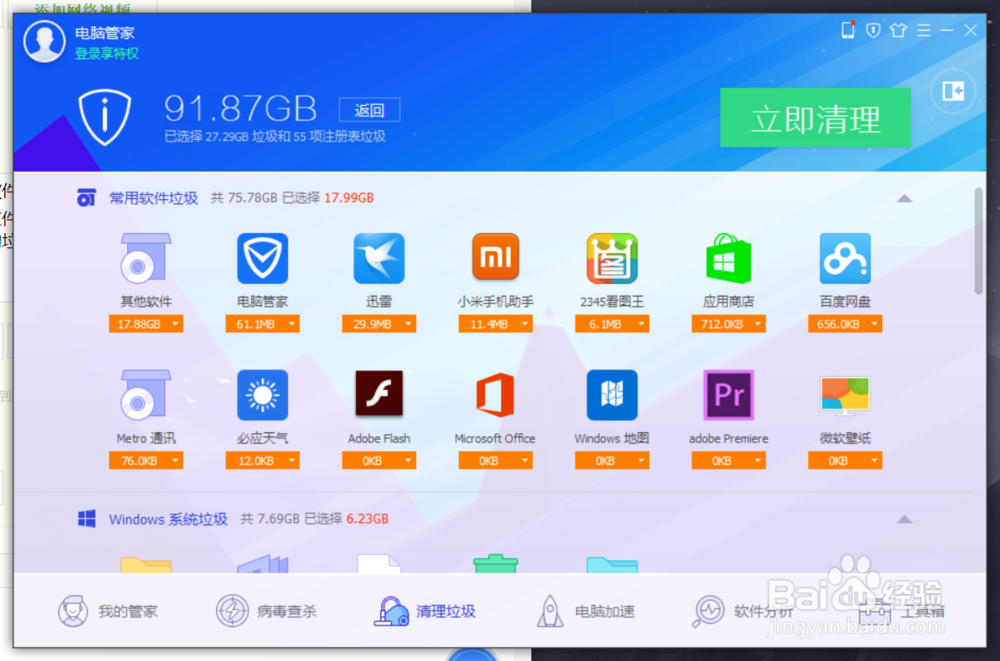1000x661 pixels.
Task: Click the 17.99GB selected size text
Action: tap(349, 198)
